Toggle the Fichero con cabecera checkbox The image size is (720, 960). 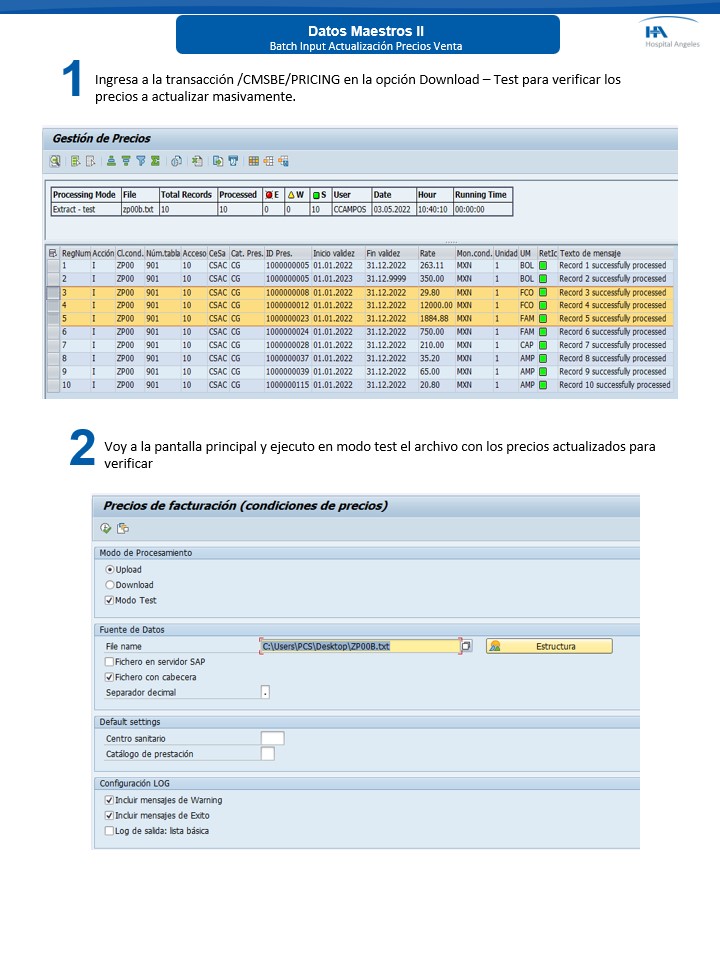pos(110,677)
